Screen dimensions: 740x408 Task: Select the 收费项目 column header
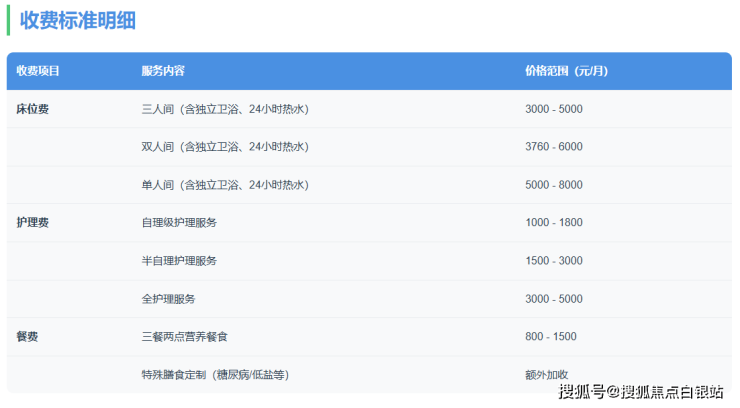point(38,71)
